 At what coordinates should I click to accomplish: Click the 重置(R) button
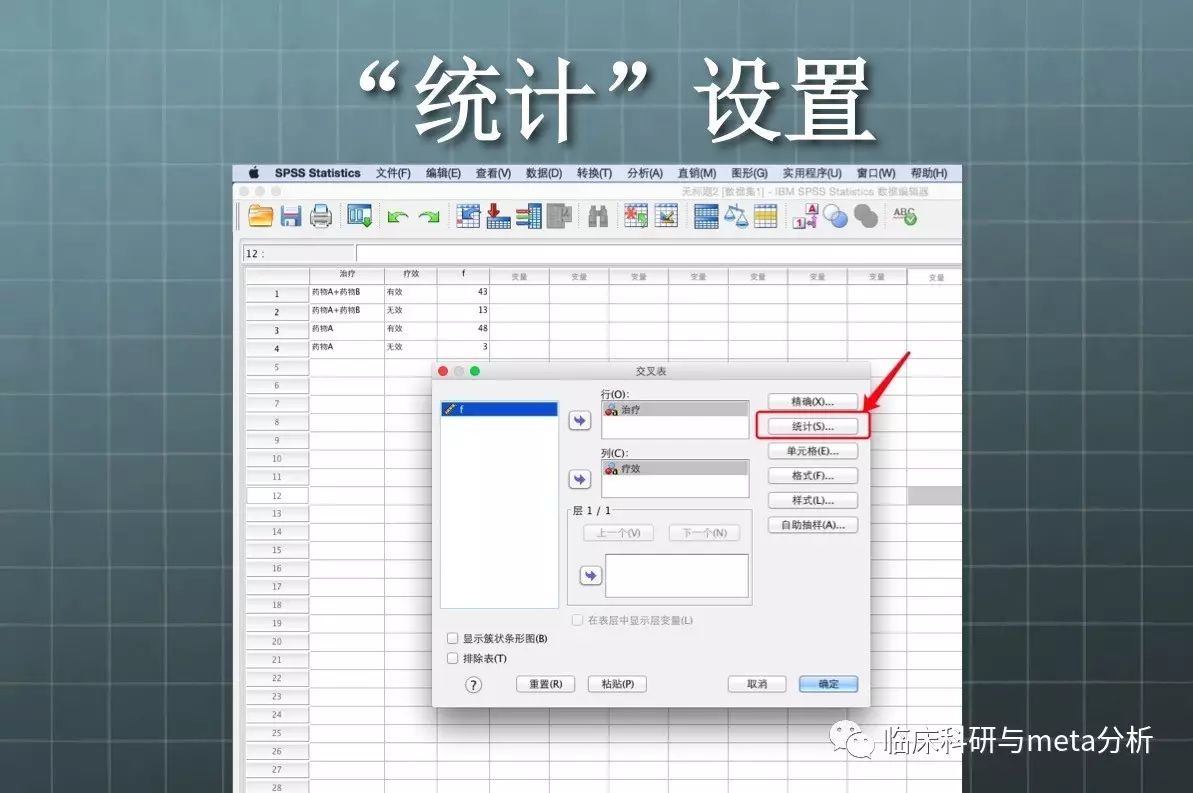(x=546, y=684)
